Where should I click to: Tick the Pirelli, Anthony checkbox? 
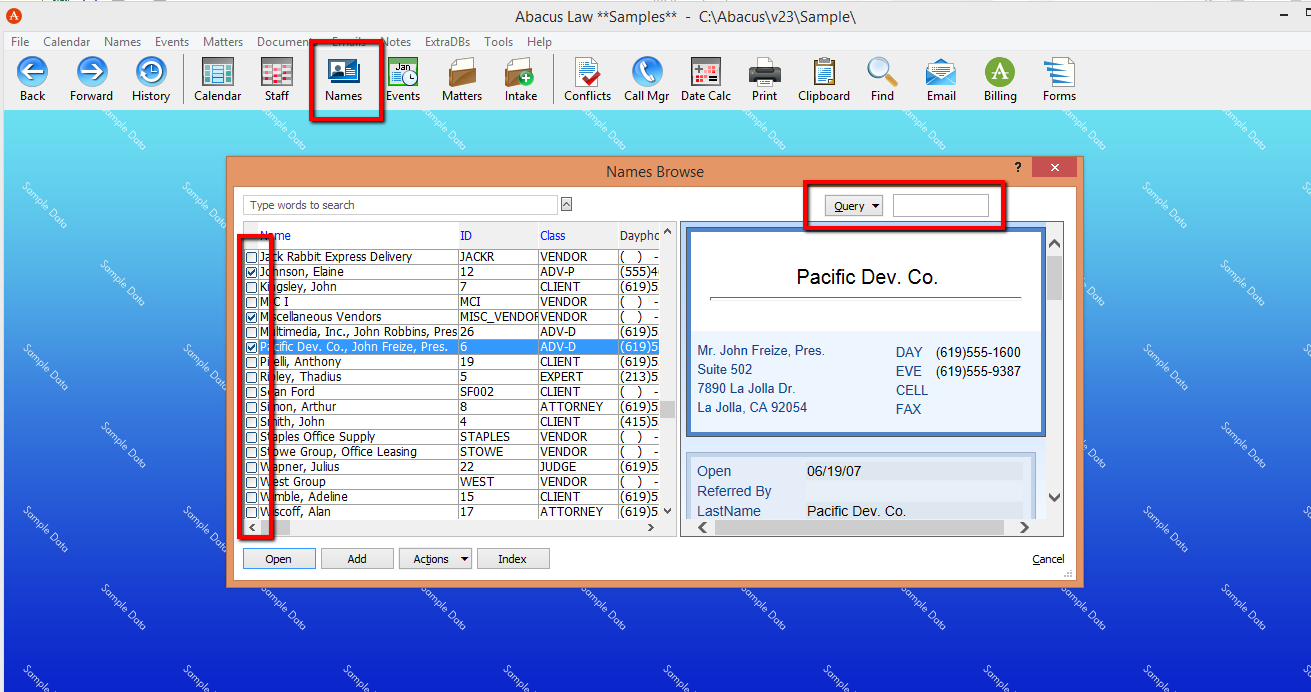point(251,362)
